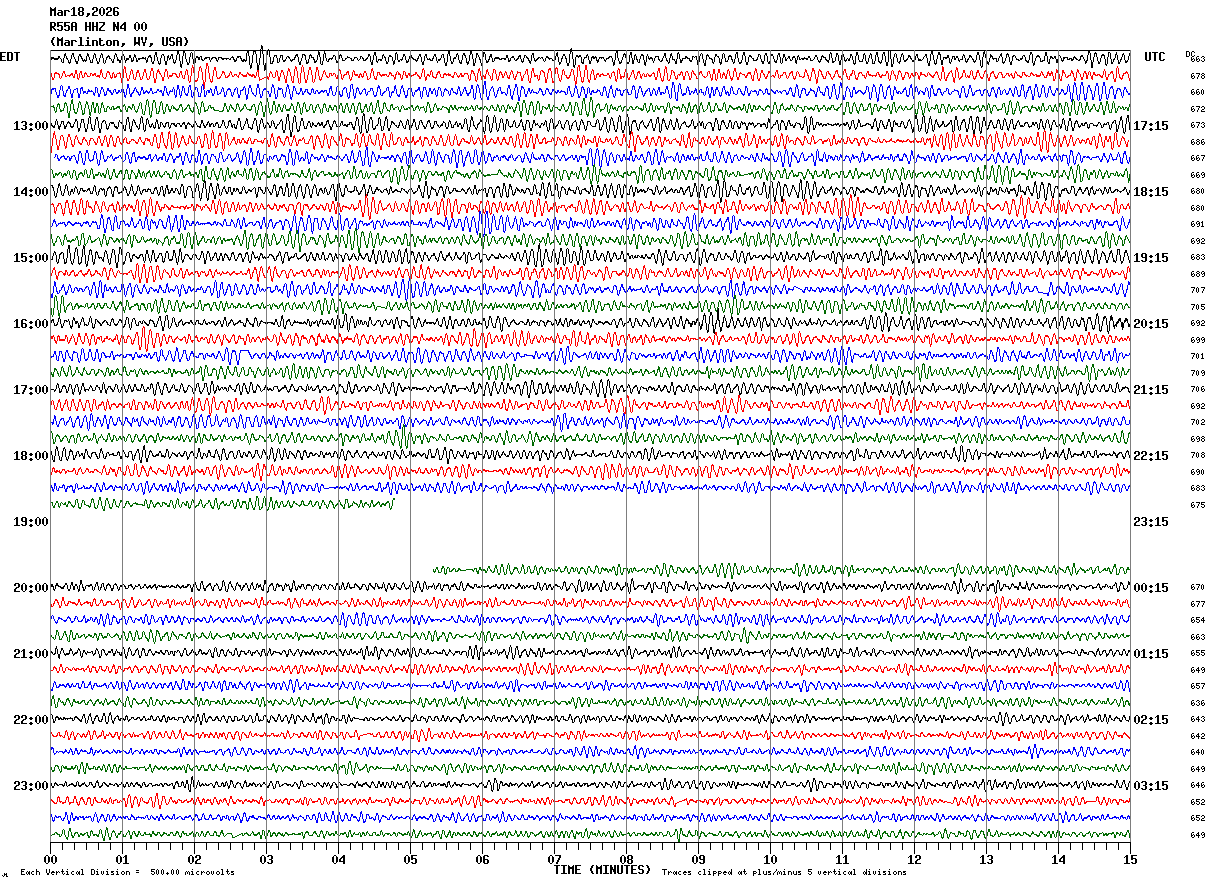Image resolution: width=1210 pixels, height=886 pixels.
Task: Click the DC offset value '691'
Action: click(1197, 225)
